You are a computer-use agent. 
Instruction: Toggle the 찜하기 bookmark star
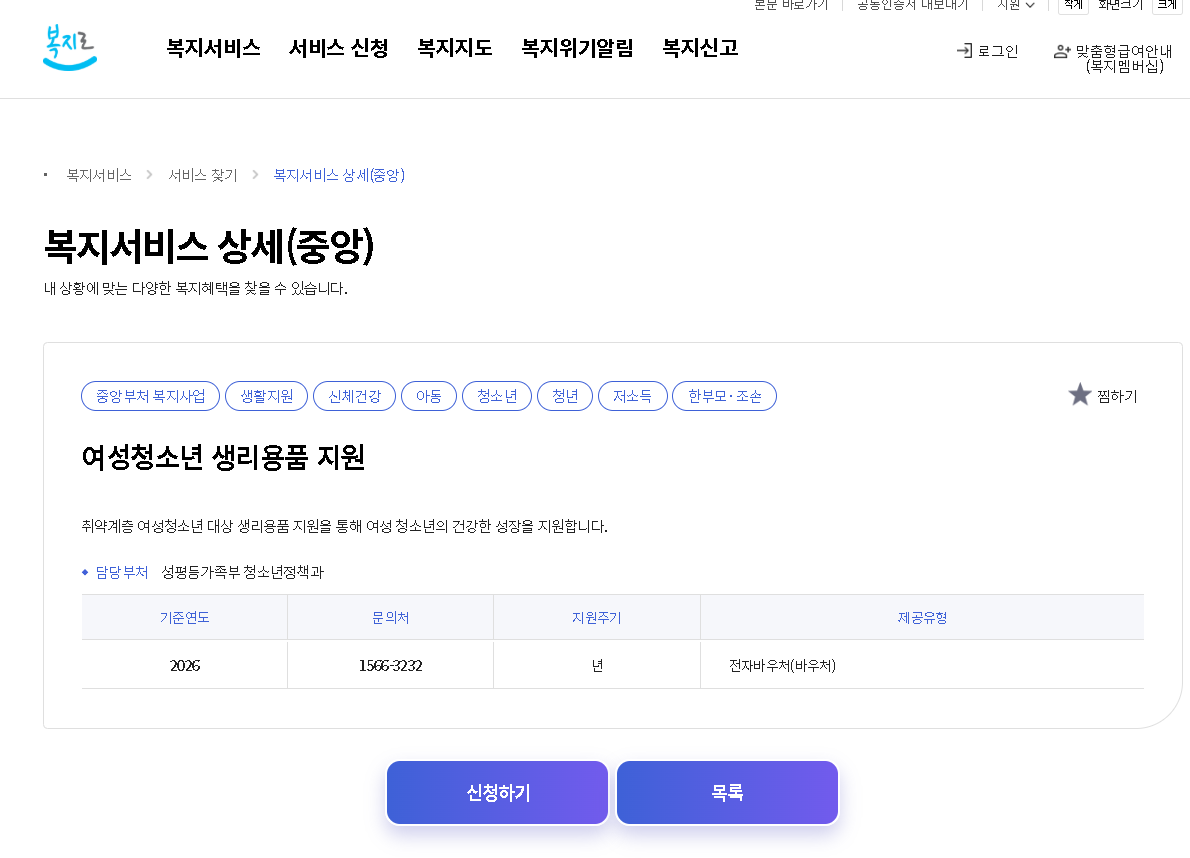pos(1080,394)
